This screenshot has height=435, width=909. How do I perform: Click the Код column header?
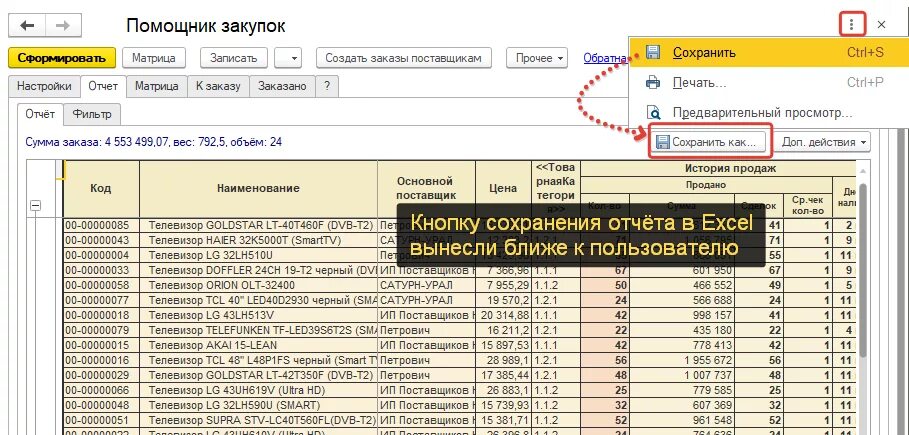point(101,188)
